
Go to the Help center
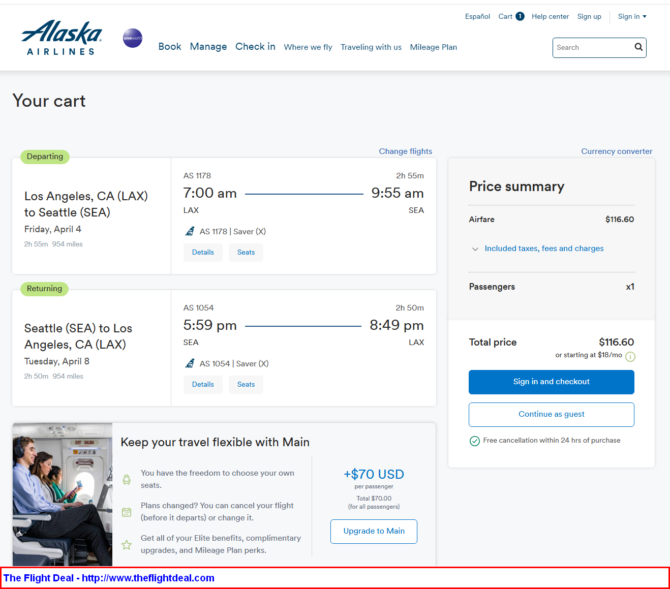point(550,16)
